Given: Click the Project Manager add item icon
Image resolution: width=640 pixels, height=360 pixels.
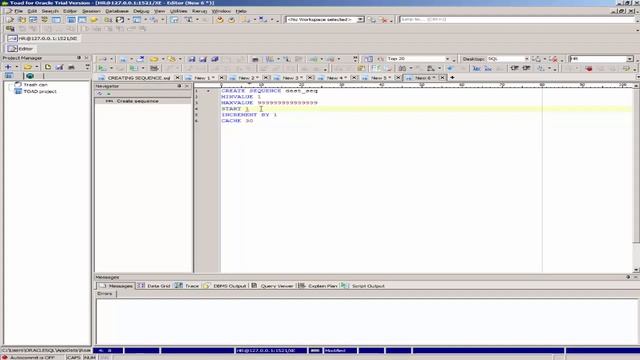Looking at the screenshot, I should [8, 67].
